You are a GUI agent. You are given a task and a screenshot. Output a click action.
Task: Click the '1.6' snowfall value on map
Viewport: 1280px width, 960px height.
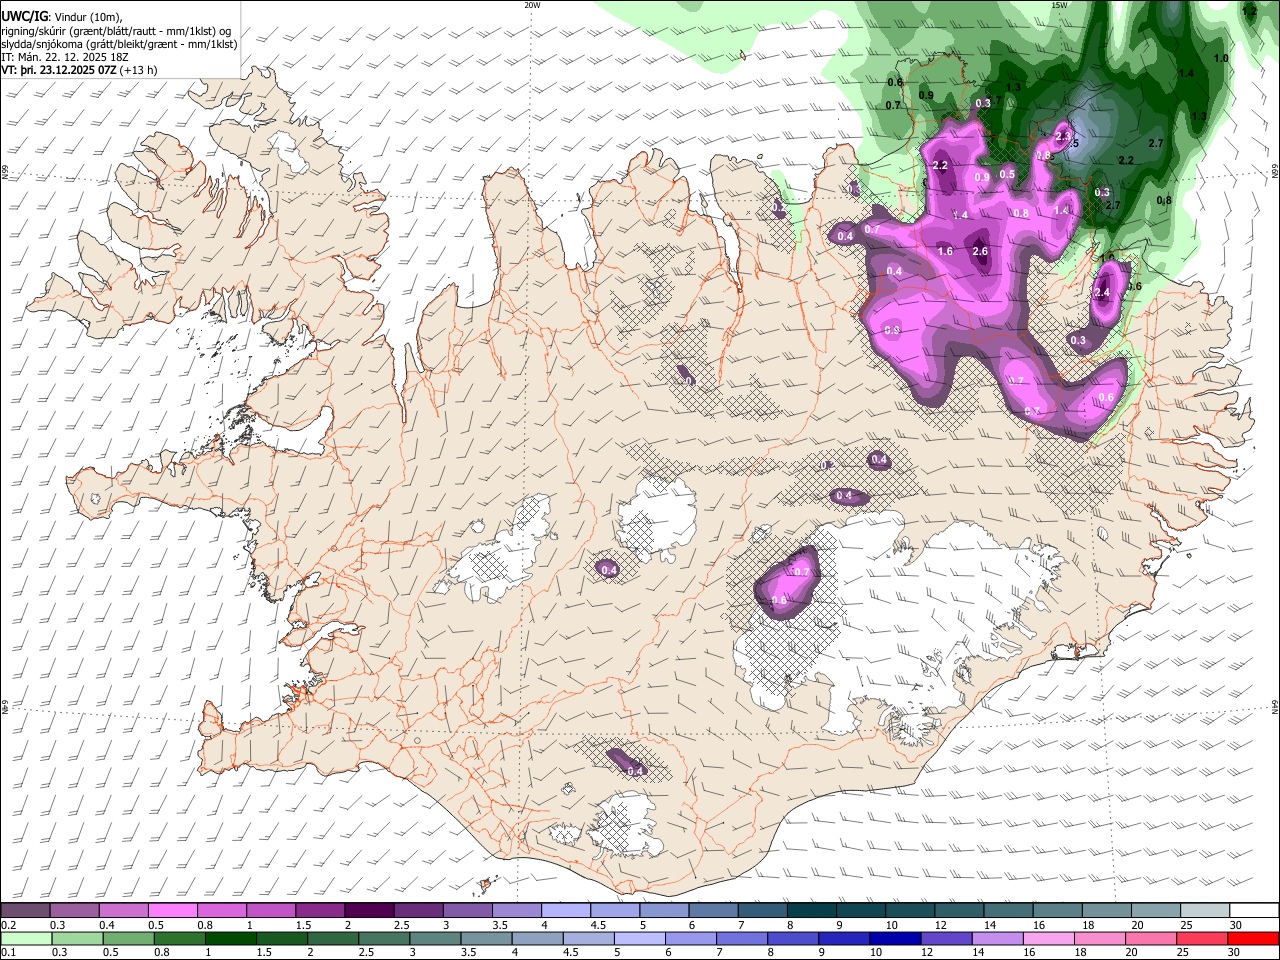[945, 252]
